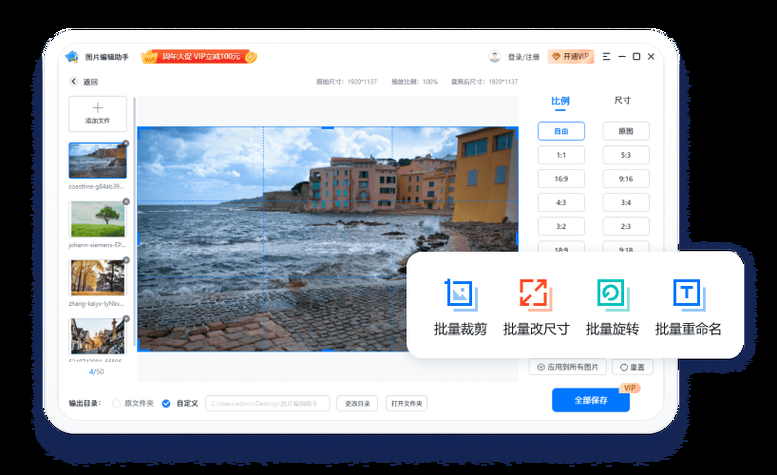Remove the coastline image via its close icon
Viewport: 777px width, 475px height.
click(126, 144)
